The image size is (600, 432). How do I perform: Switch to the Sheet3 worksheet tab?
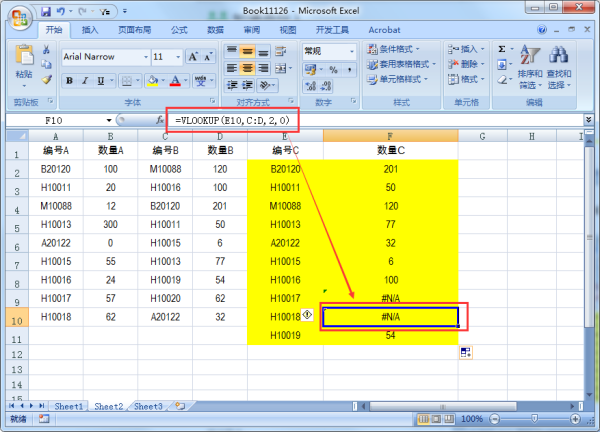[x=148, y=406]
